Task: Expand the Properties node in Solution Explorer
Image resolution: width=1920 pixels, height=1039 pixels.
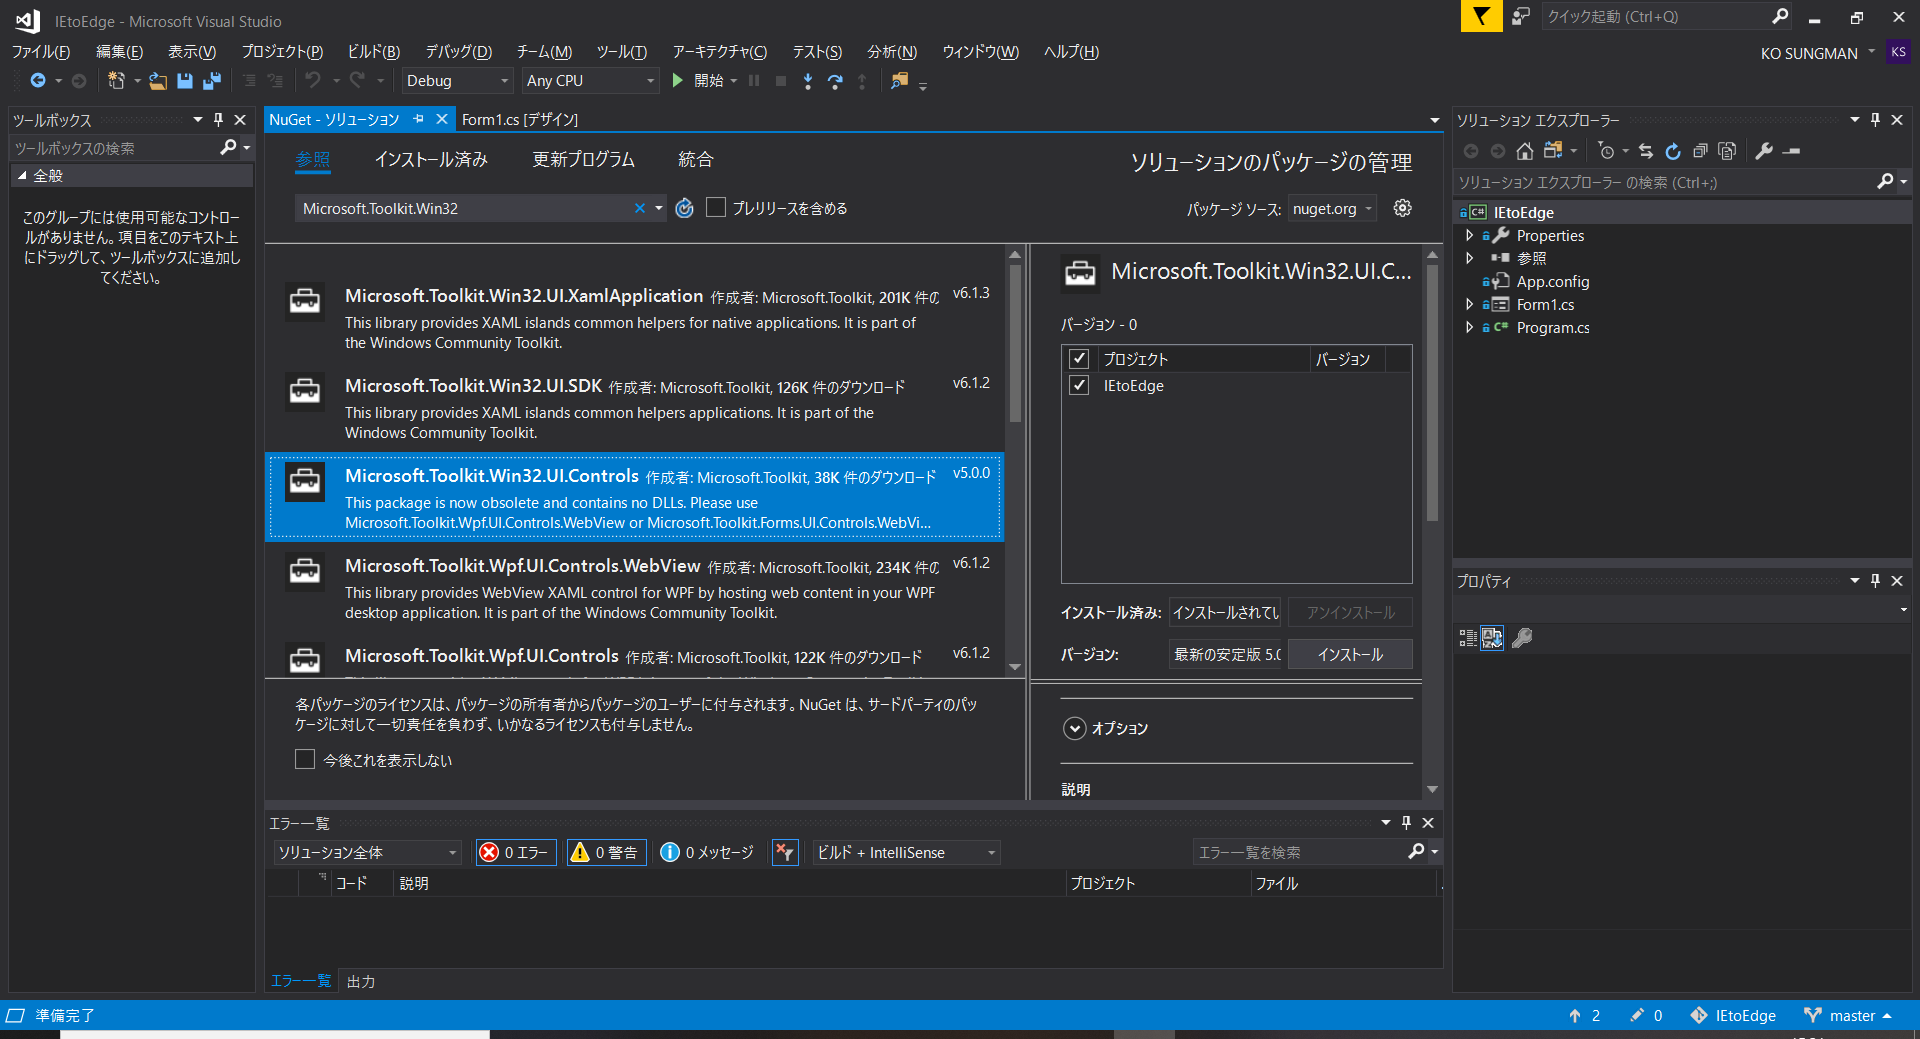Action: (1469, 235)
